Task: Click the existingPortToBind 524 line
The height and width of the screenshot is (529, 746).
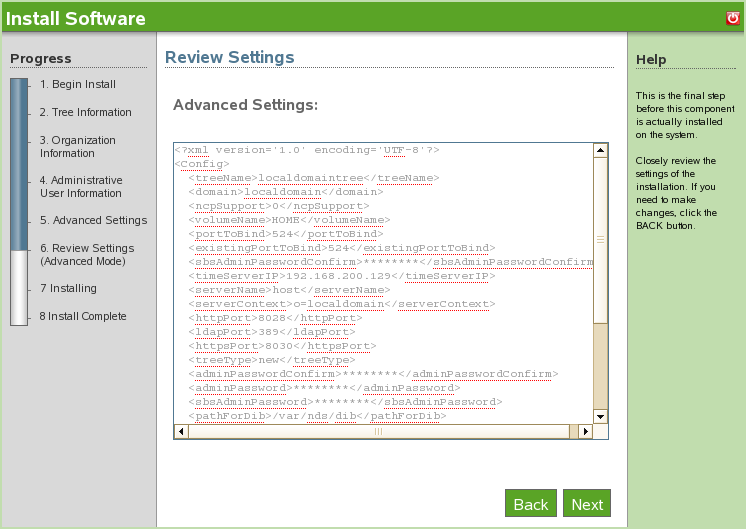Action: (342, 248)
